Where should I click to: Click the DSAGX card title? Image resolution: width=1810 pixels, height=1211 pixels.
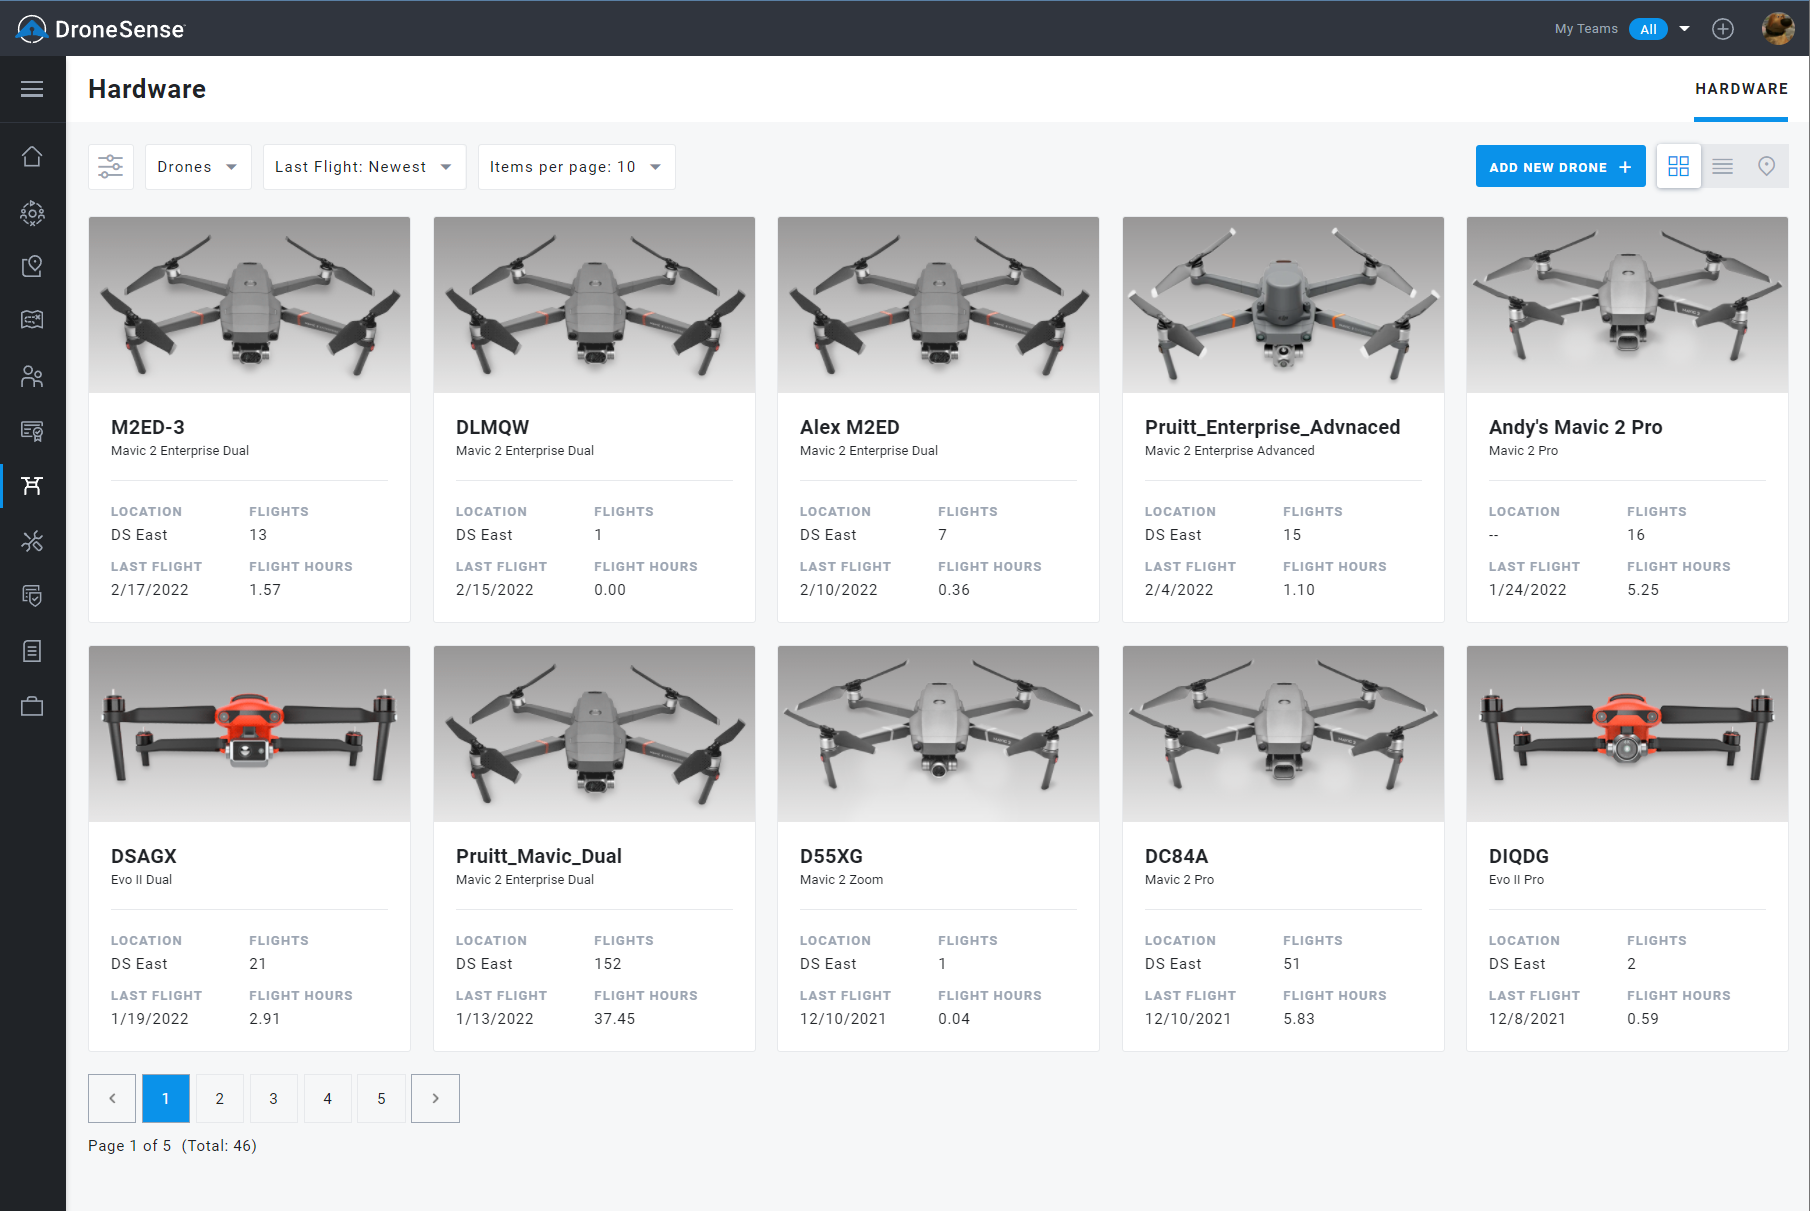point(144,856)
